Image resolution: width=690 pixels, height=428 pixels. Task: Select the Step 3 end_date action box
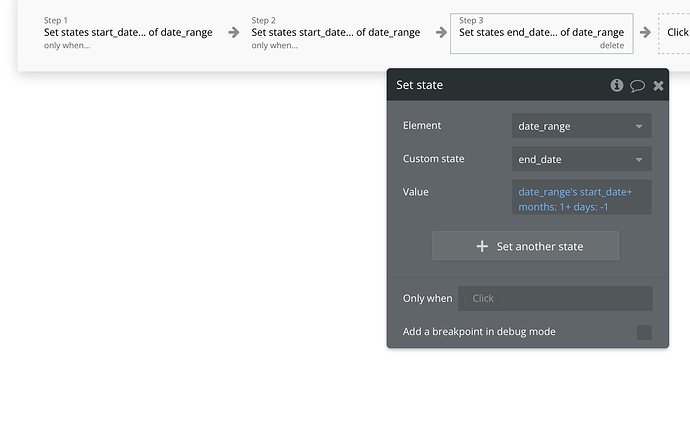(x=541, y=32)
